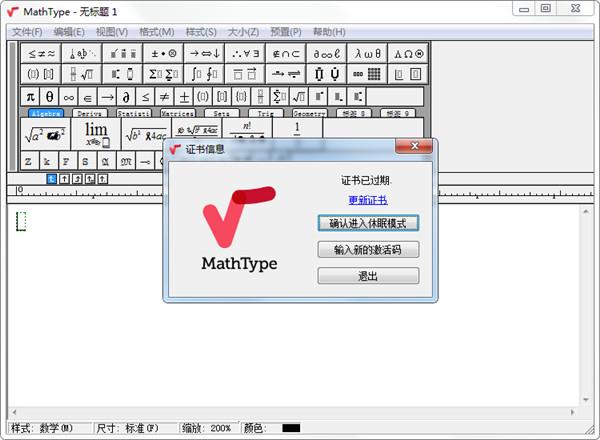Open the operator symbols palette (±•⊗)
Viewport: 600px width, 440px height.
(163, 54)
